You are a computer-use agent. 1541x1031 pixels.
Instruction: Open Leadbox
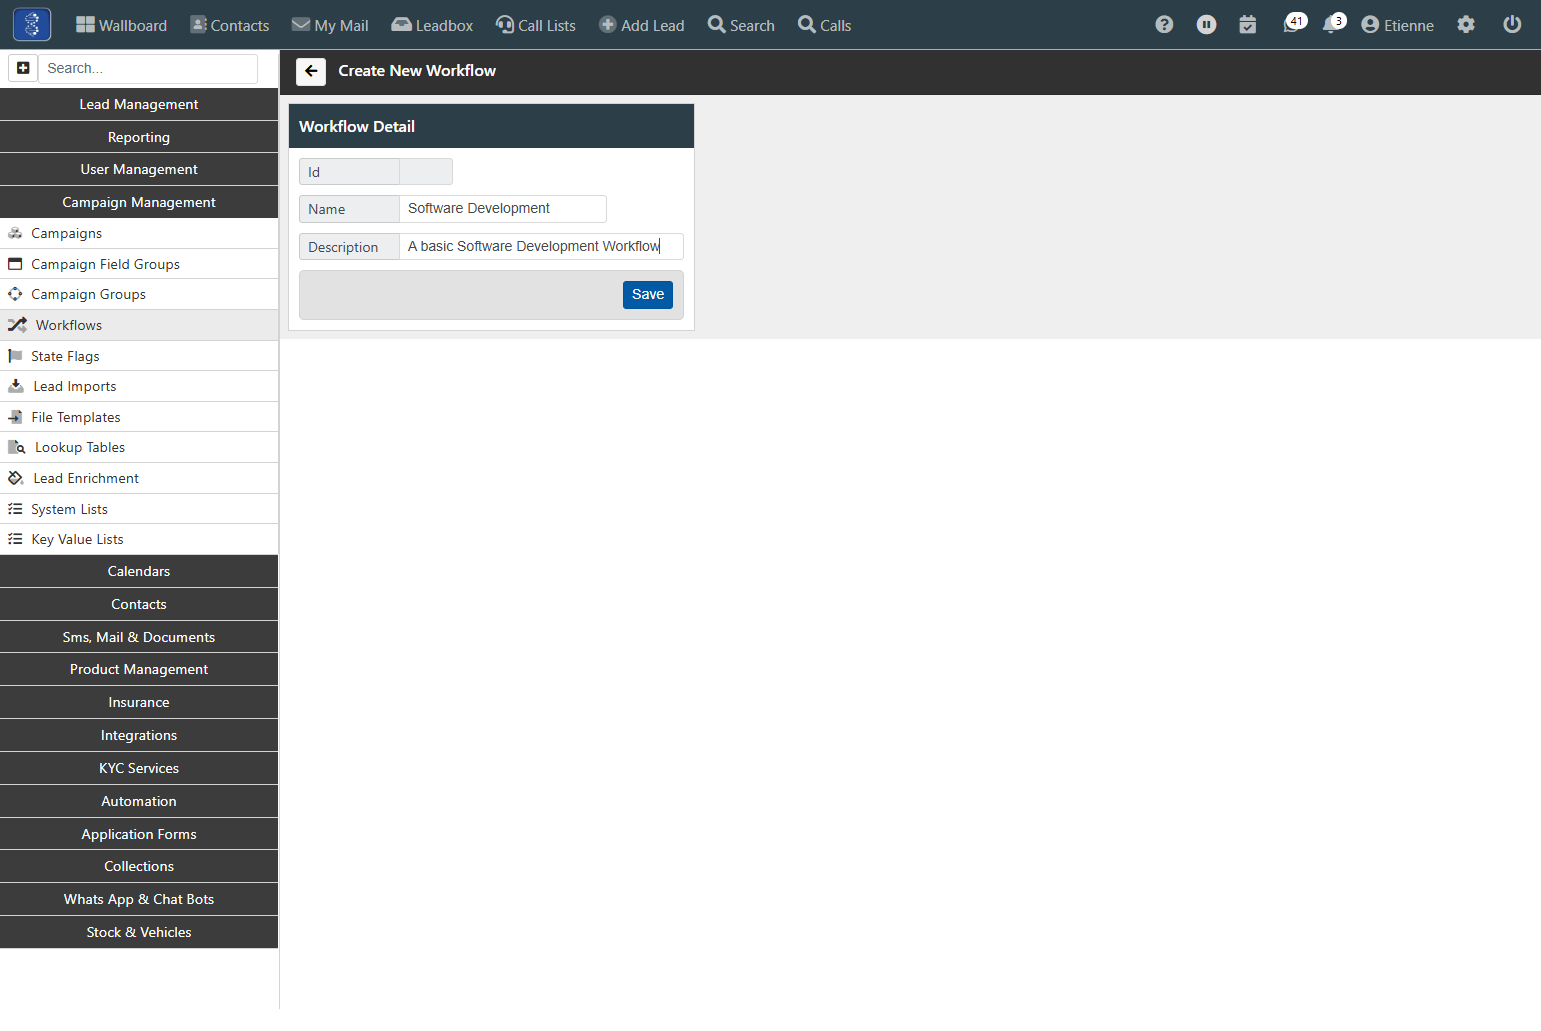click(432, 25)
